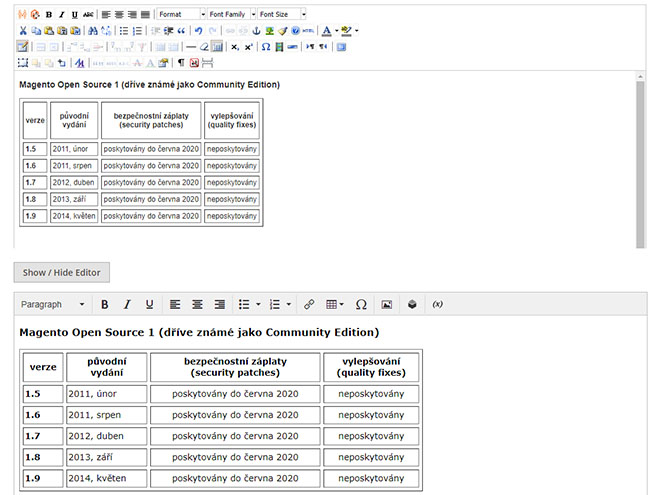Center align text in the top editor
This screenshot has height=495, width=660.
119,14
